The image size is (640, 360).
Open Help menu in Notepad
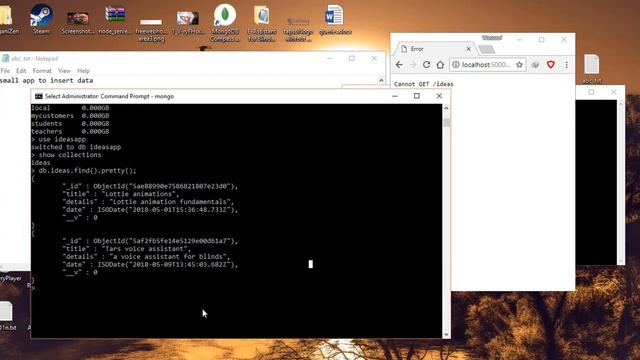click(x=83, y=71)
